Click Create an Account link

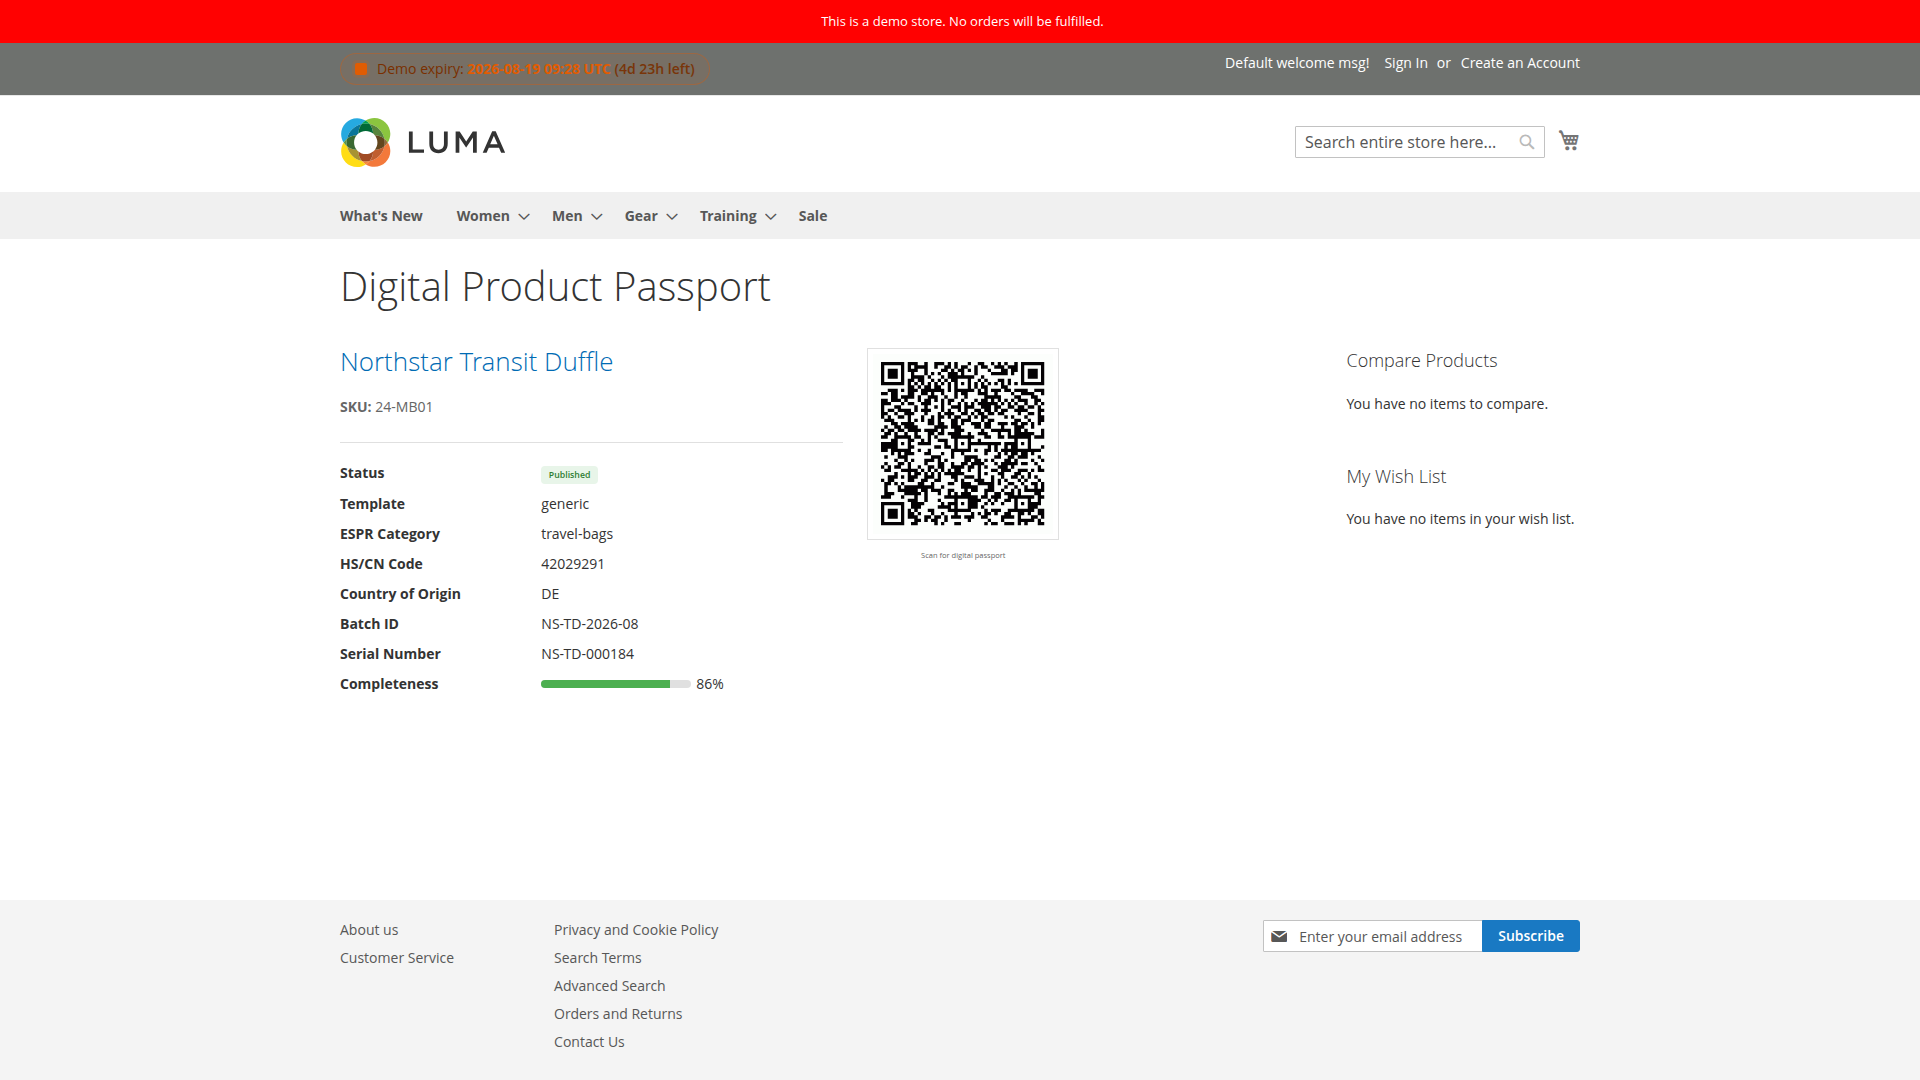pyautogui.click(x=1520, y=63)
